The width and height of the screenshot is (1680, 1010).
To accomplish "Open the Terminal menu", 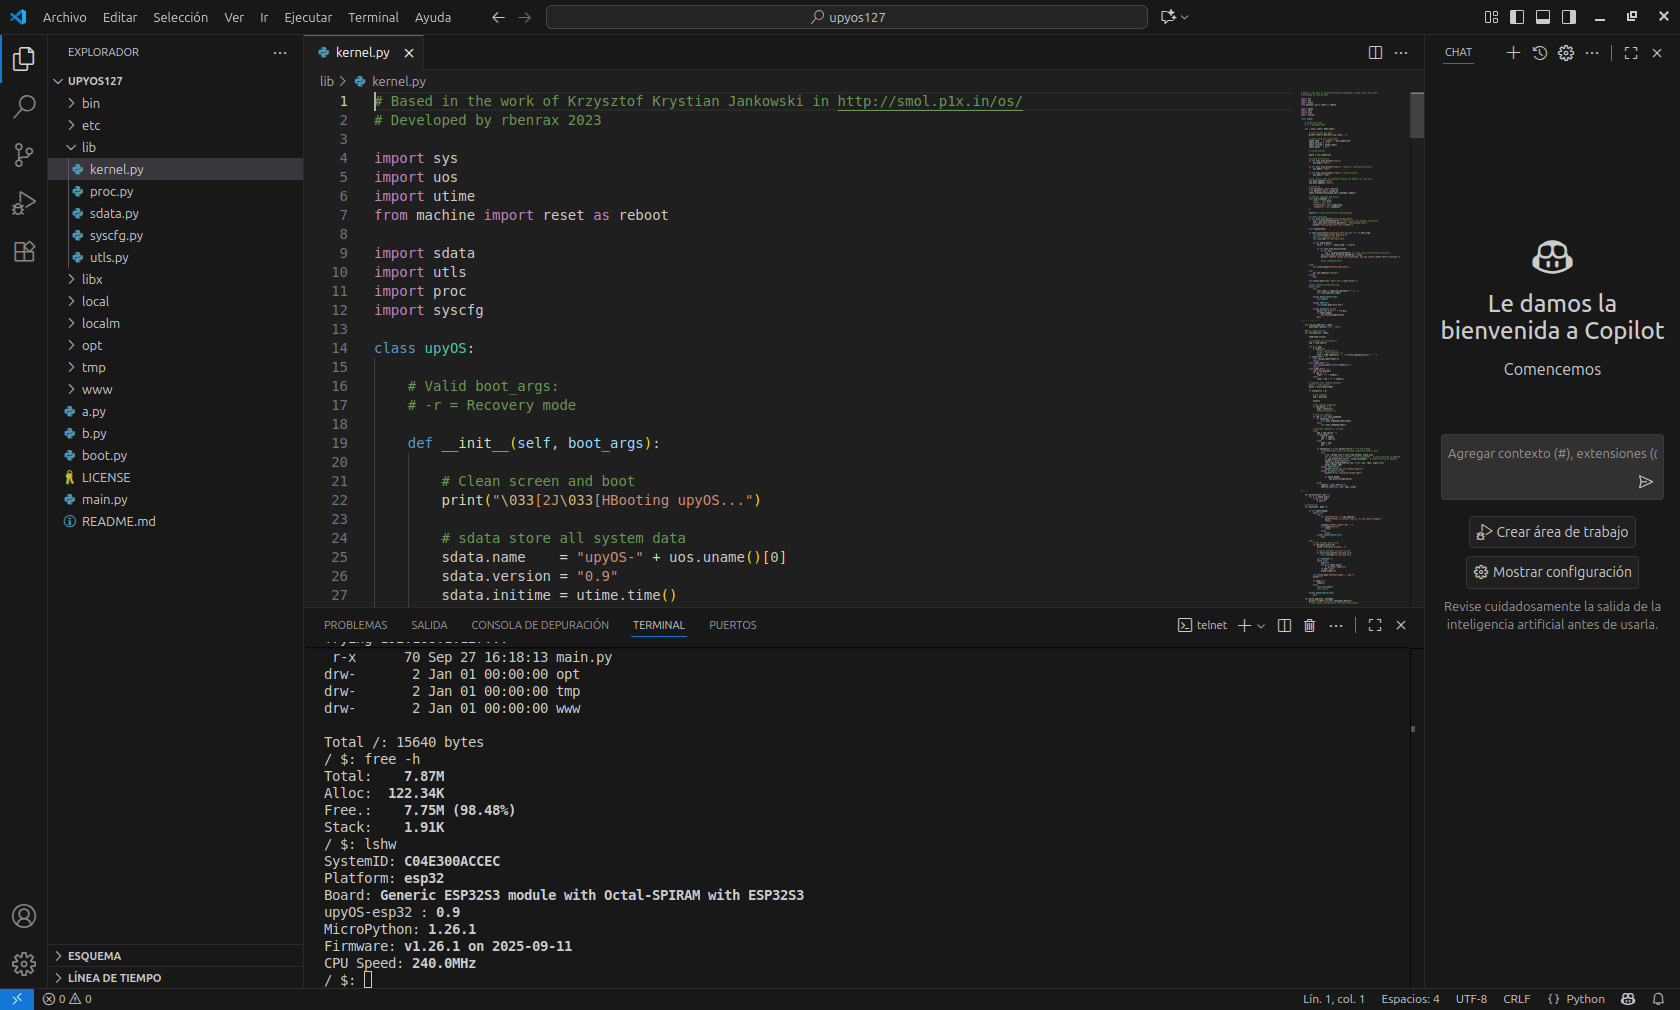I will click(373, 17).
